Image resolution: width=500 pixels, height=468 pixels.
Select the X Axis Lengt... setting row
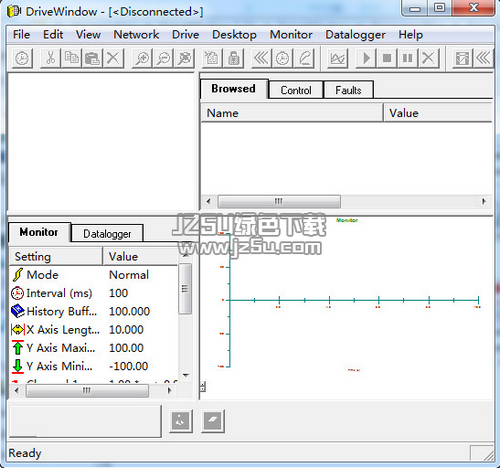[x=94, y=330]
